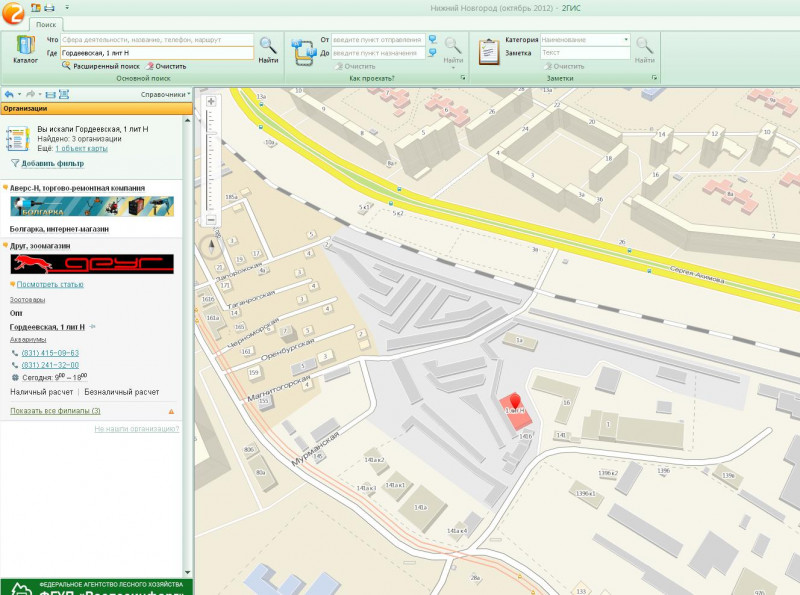Click the map zoom level slider

coord(211,160)
